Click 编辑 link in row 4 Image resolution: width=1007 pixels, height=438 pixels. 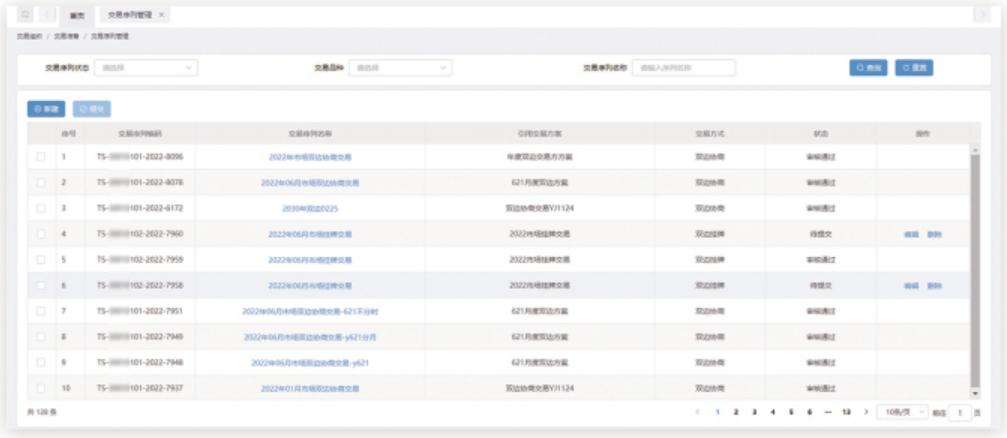(911, 234)
